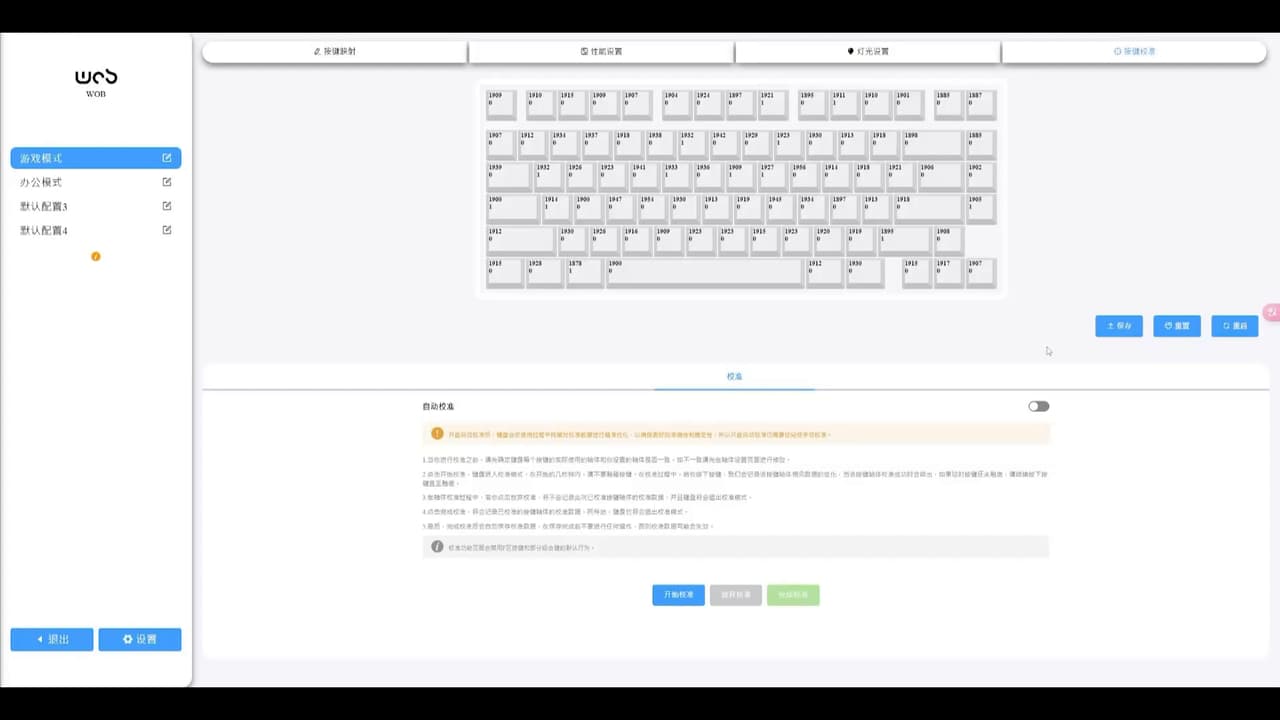The image size is (1280, 720).
Task: Click edit icon beside 默认配置3
Action: tap(167, 206)
